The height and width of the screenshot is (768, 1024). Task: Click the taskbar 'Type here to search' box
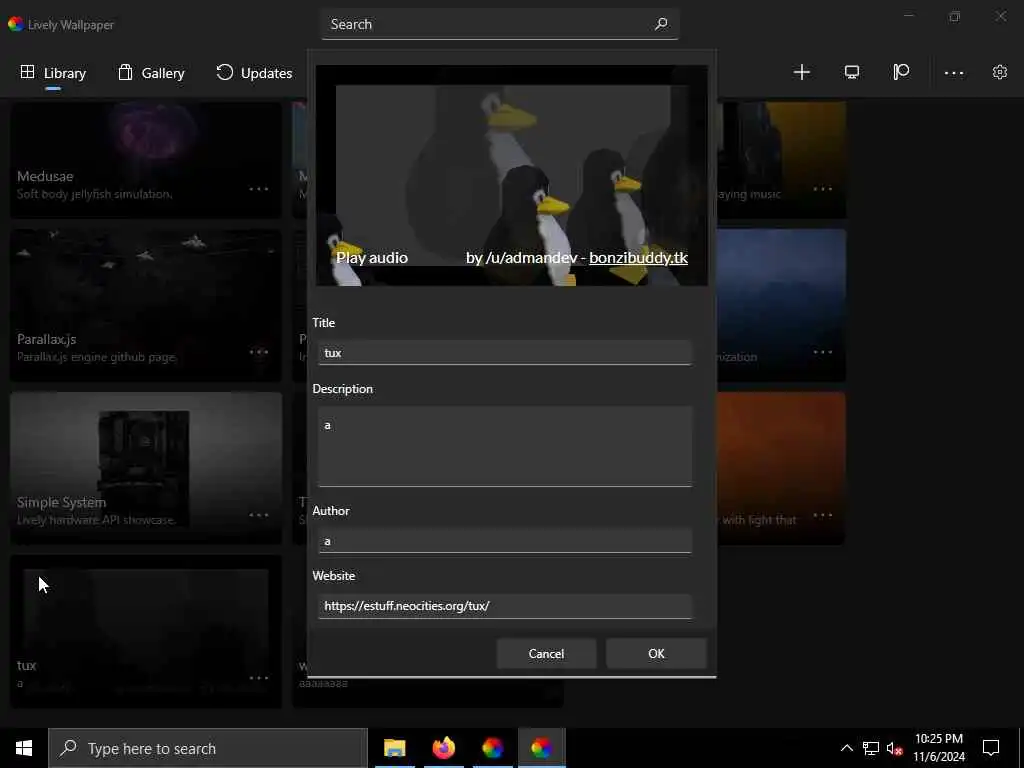(x=208, y=748)
